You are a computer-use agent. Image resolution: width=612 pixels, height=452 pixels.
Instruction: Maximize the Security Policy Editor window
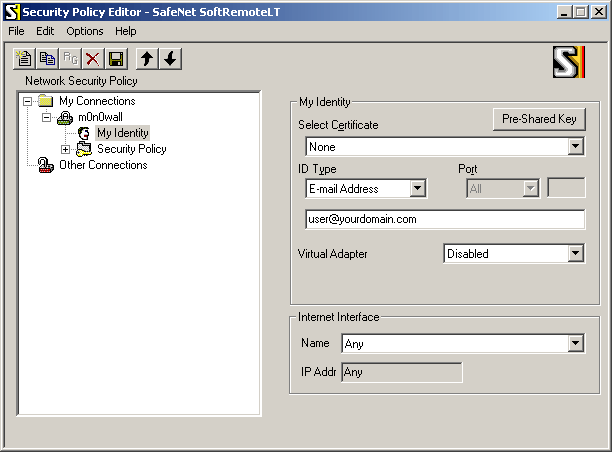(581, 12)
